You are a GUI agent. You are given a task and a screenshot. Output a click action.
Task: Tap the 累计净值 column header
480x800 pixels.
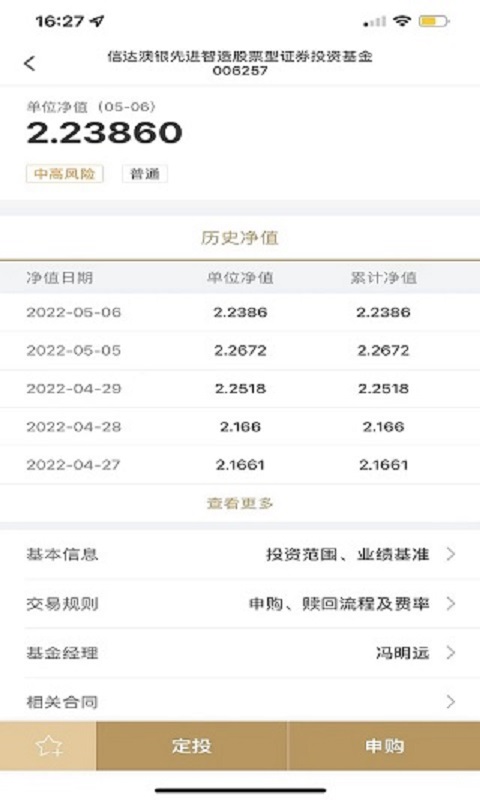pyautogui.click(x=384, y=278)
